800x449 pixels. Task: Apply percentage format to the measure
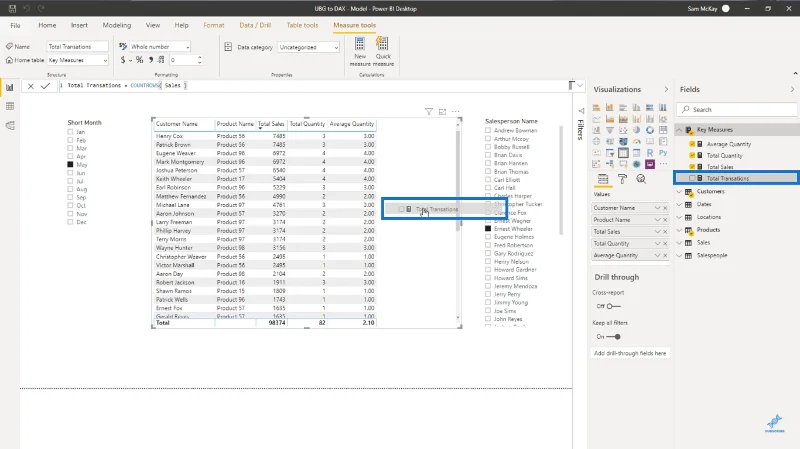coord(139,60)
